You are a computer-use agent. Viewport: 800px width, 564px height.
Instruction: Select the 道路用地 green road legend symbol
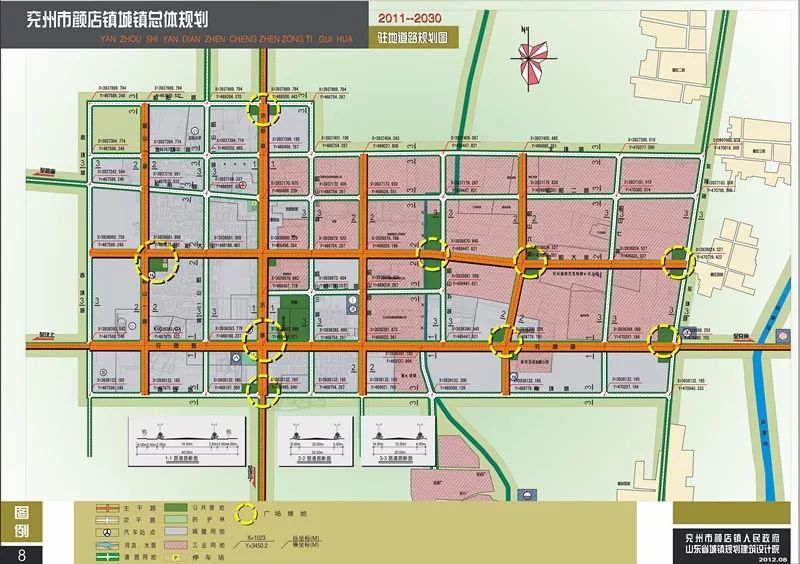(107, 557)
